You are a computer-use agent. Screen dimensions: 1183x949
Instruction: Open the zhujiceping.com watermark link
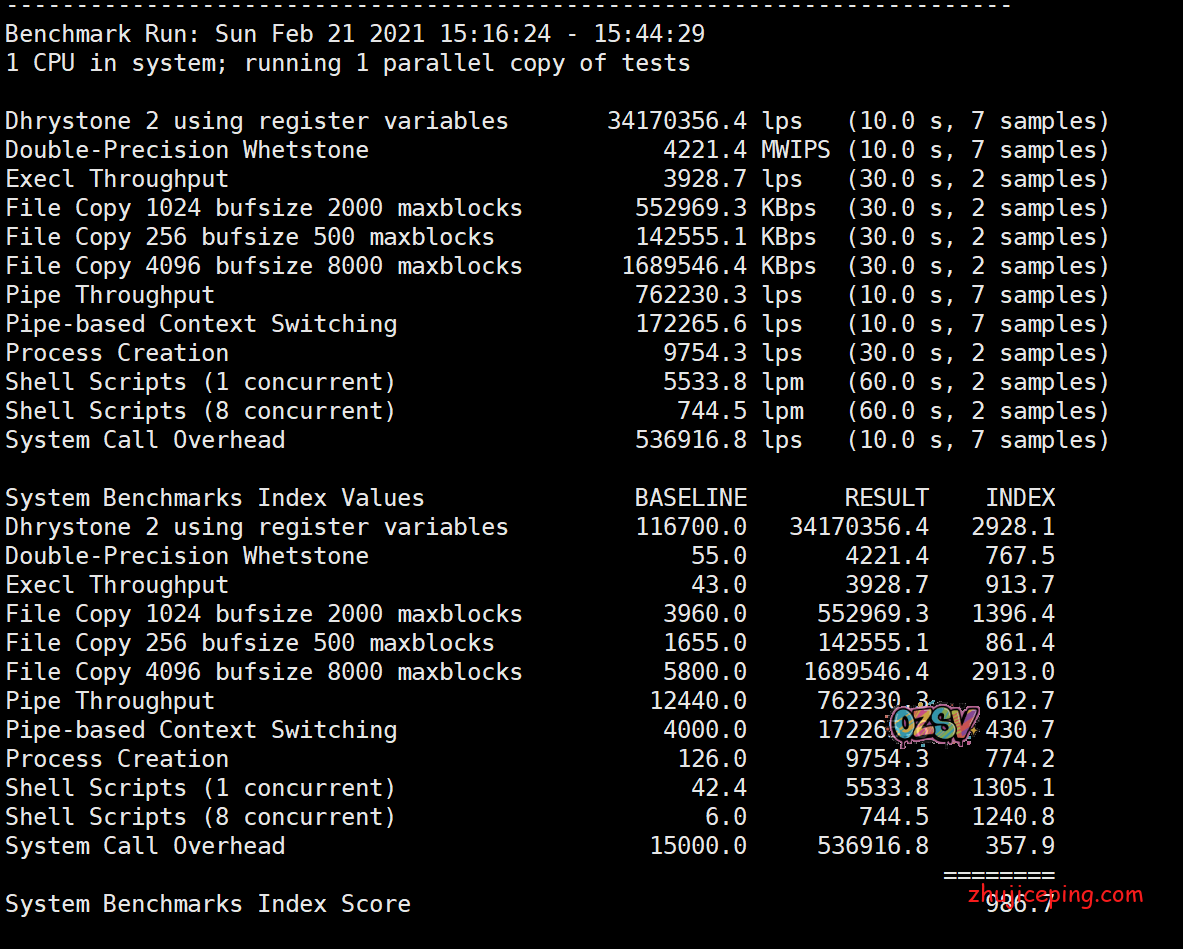pos(1055,894)
